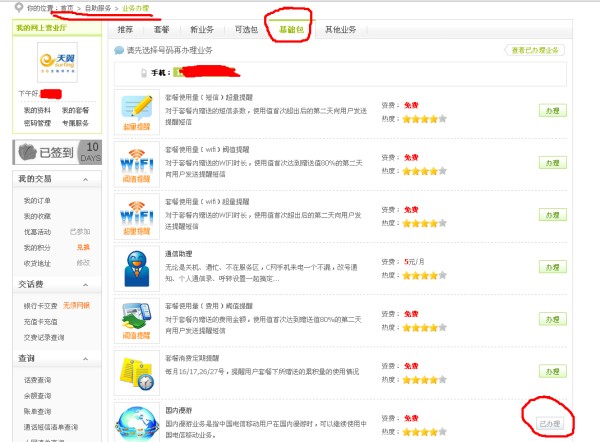Open 我的资料 link
600x442 pixels.
(x=37, y=110)
